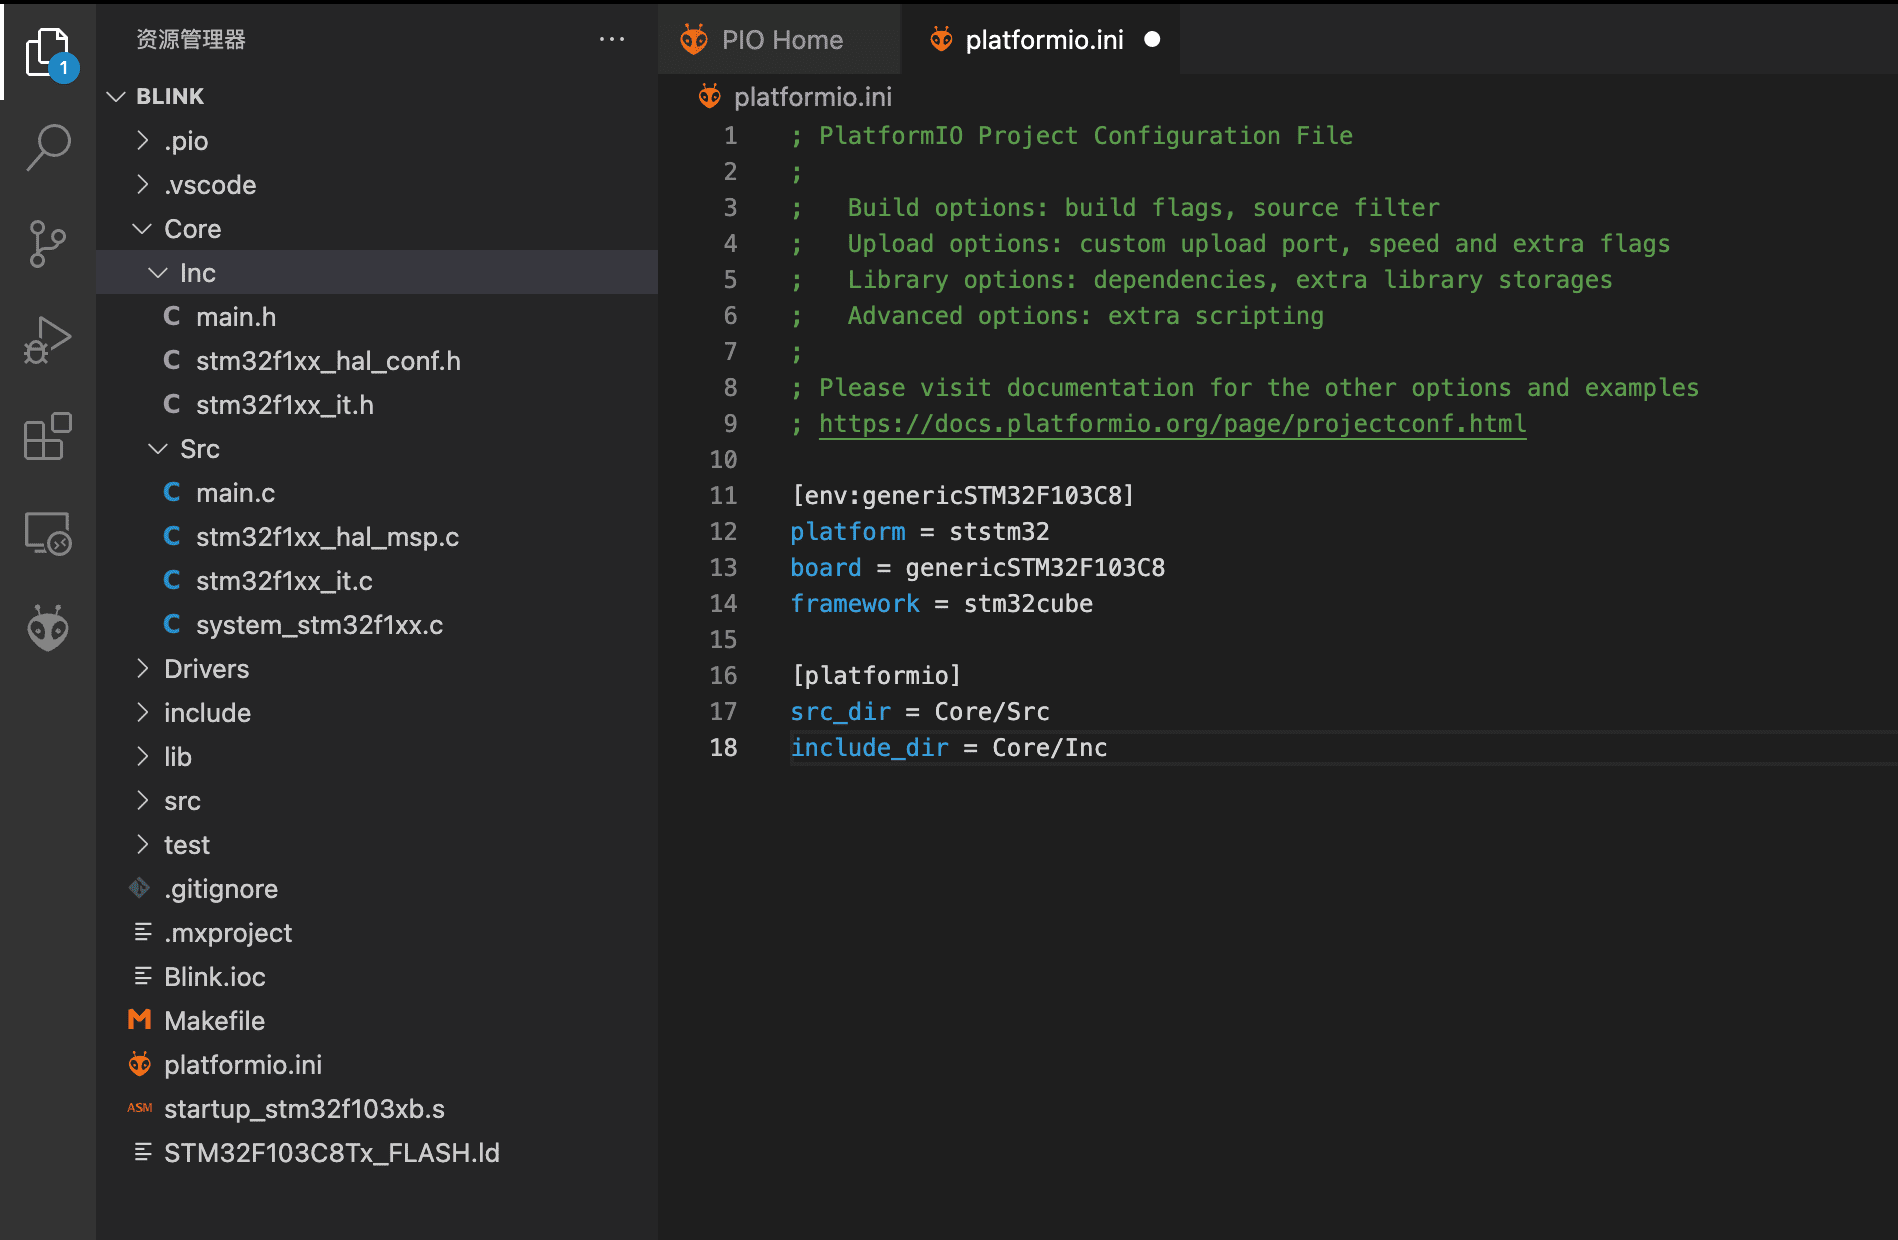The width and height of the screenshot is (1898, 1240).
Task: Click the explorer more actions ellipsis
Action: (611, 39)
